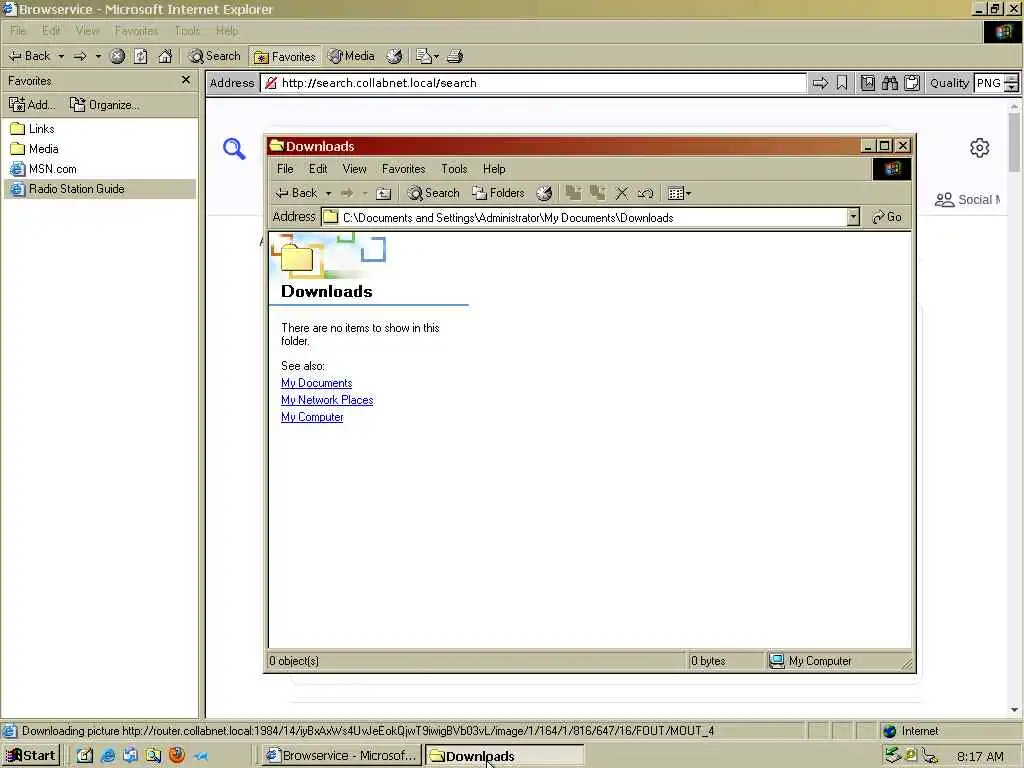Open Favorites menu in Downloads window
Viewport: 1024px width, 768px height.
pyautogui.click(x=404, y=169)
